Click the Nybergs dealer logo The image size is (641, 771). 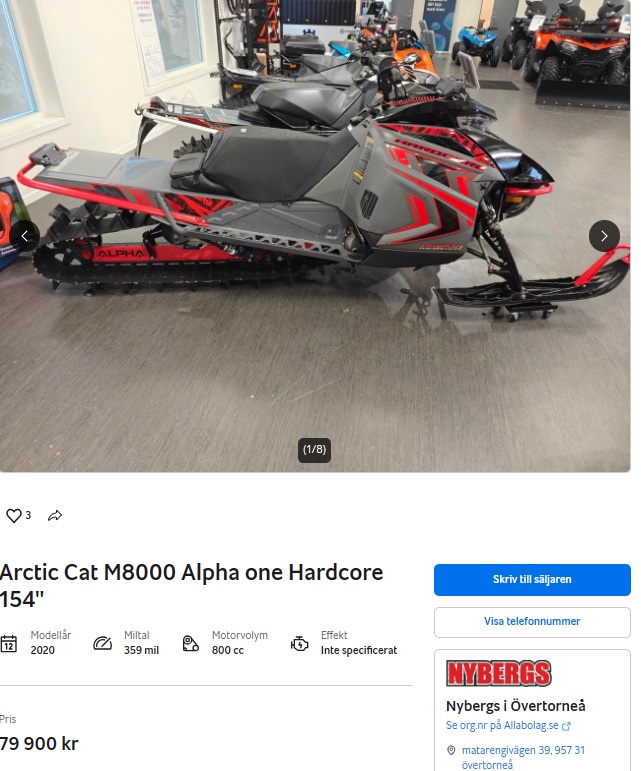498,674
